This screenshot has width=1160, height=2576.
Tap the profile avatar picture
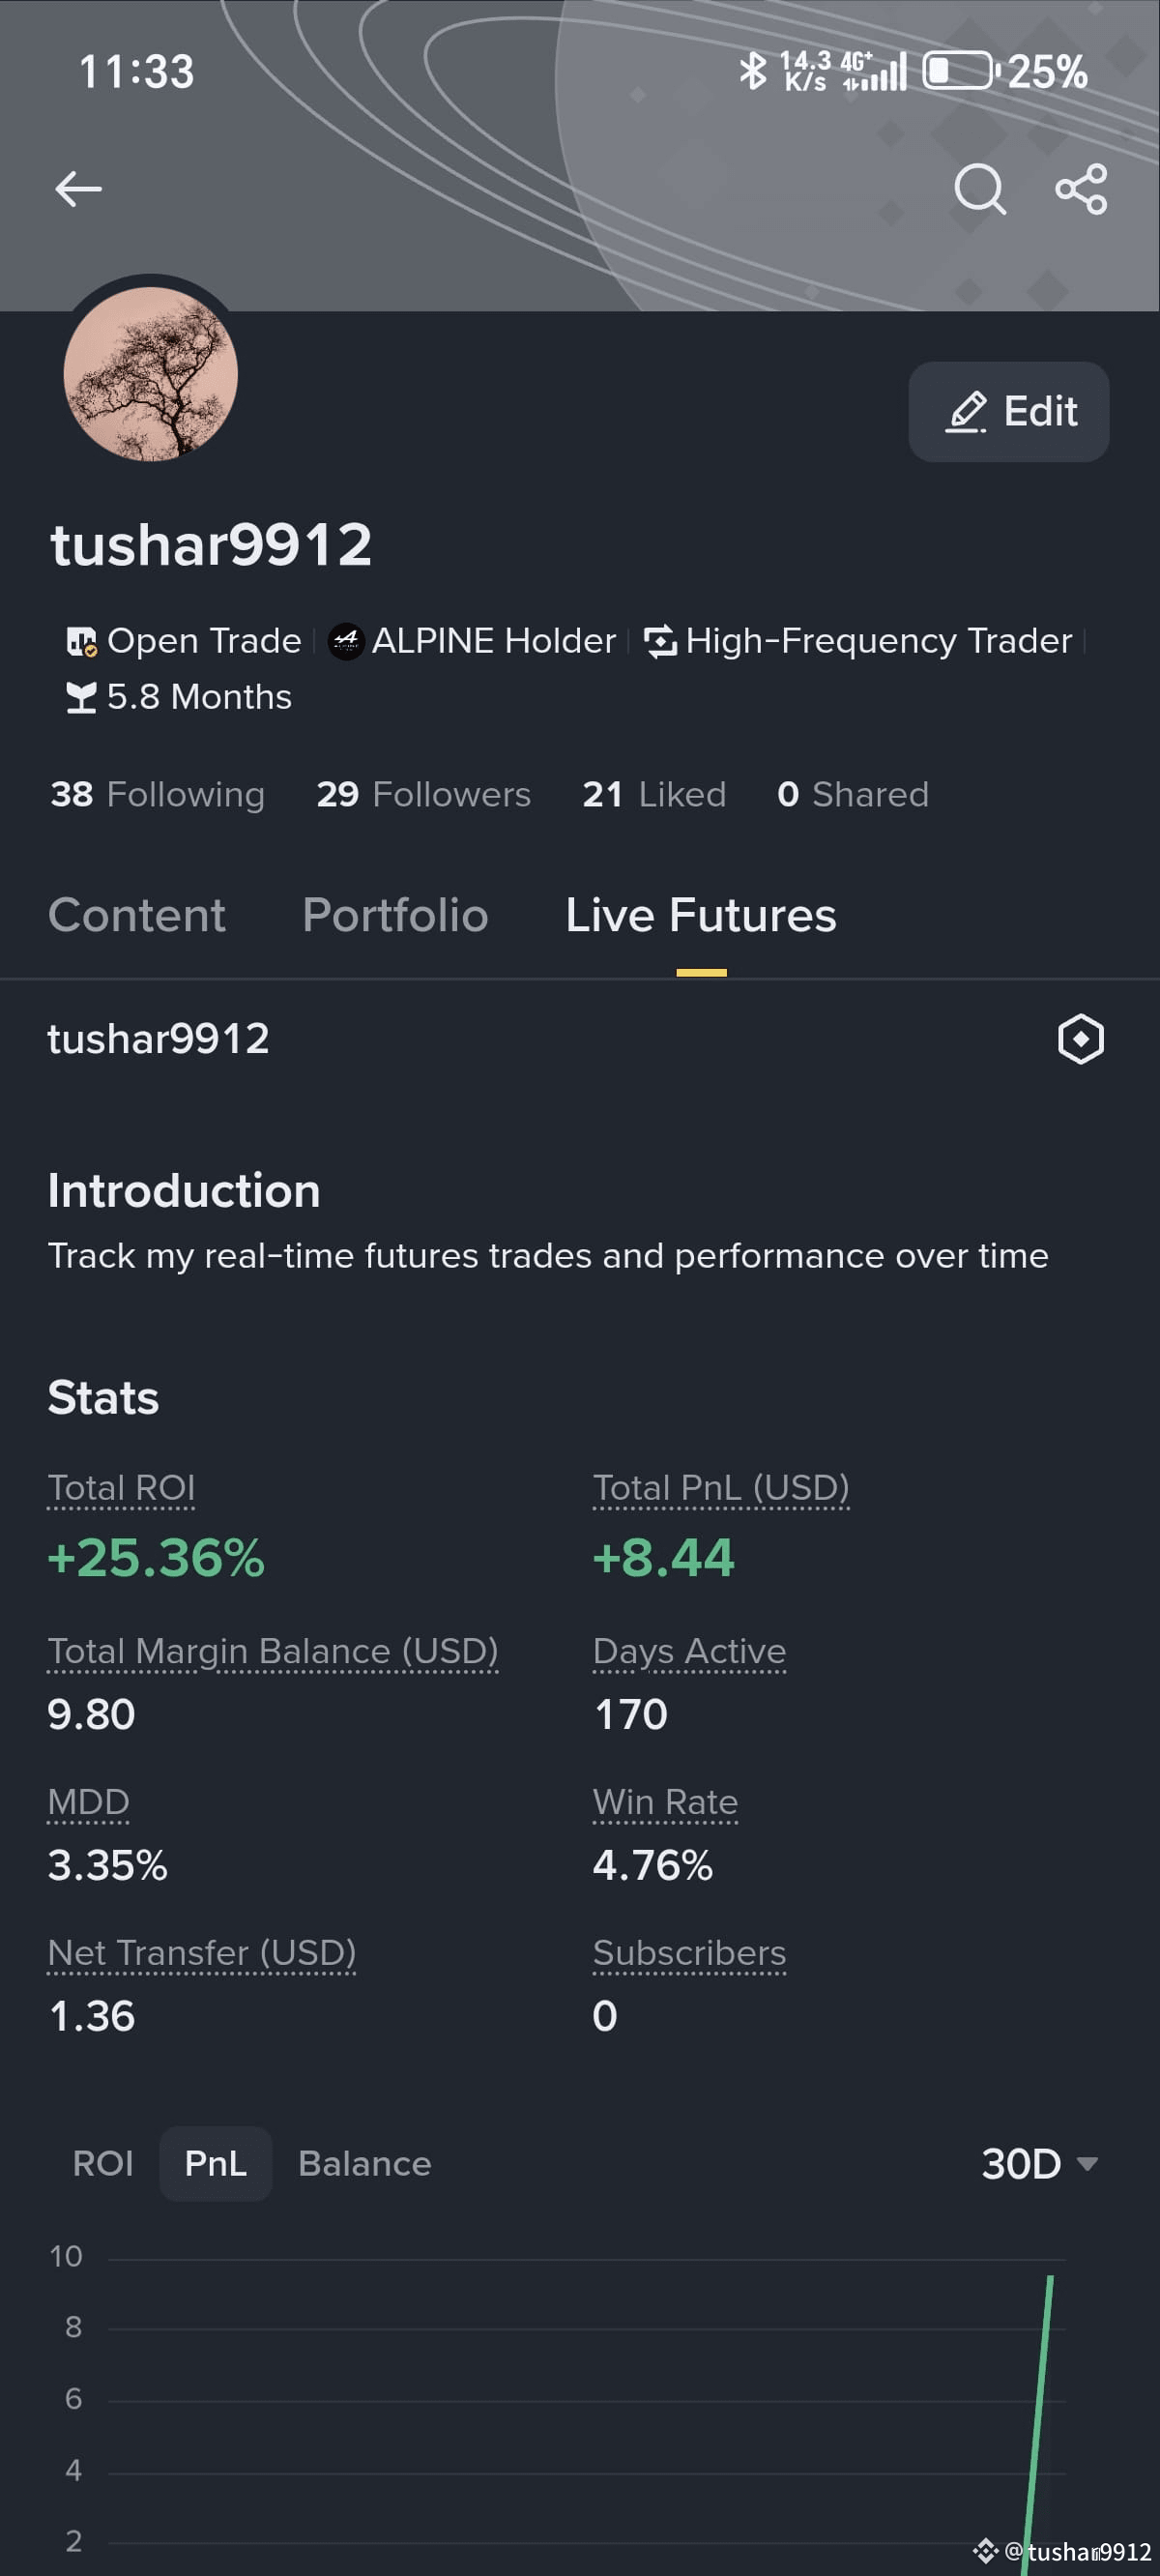tap(151, 374)
